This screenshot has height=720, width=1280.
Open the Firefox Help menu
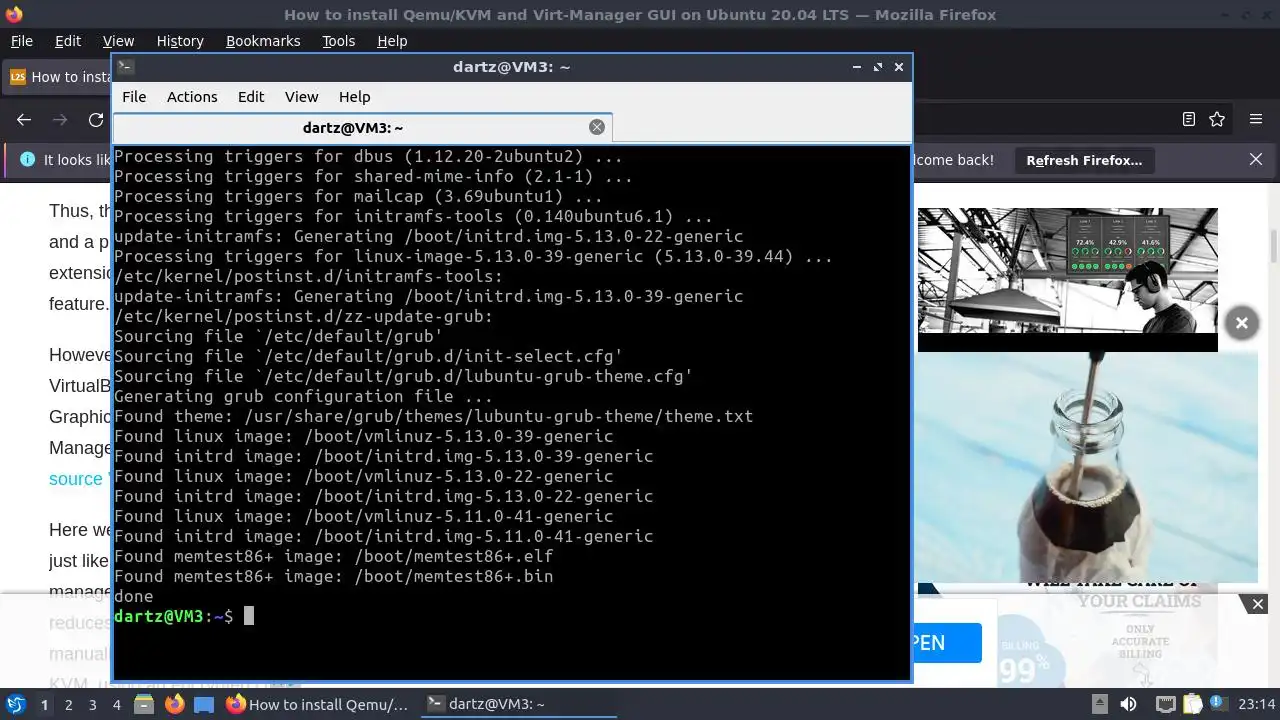(x=392, y=41)
